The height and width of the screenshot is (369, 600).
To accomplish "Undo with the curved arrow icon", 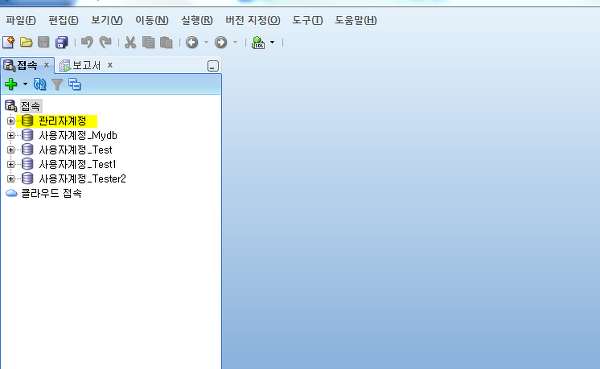I will point(87,42).
